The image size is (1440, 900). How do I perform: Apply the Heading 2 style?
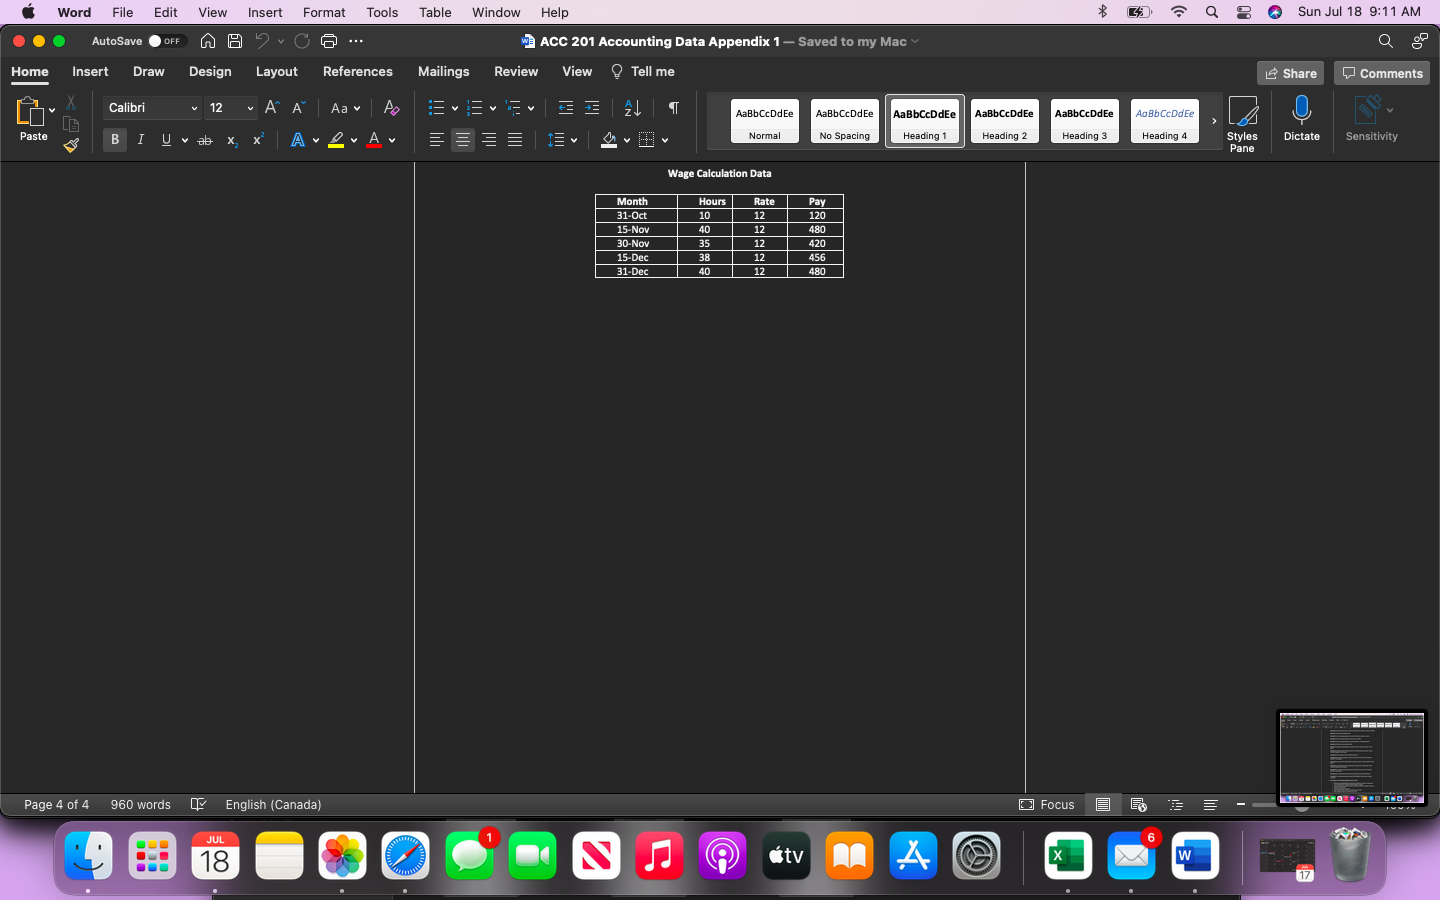coord(1004,120)
